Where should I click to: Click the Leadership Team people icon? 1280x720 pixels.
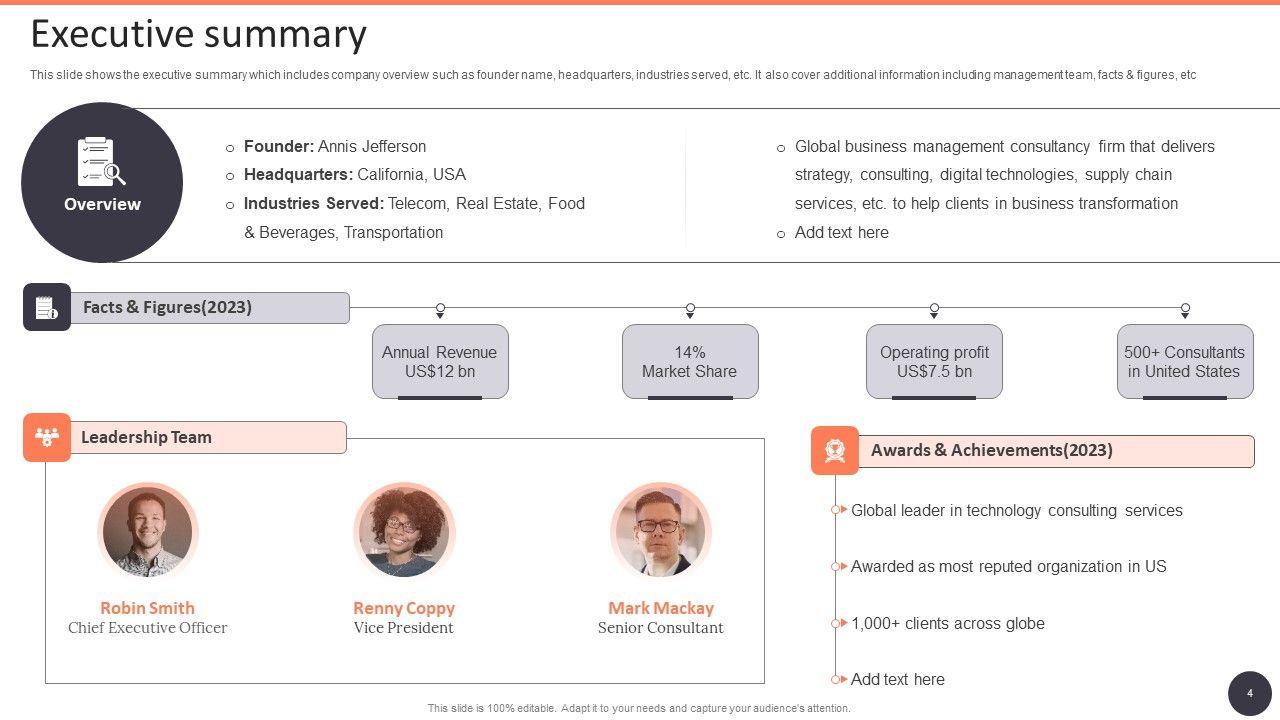47,437
